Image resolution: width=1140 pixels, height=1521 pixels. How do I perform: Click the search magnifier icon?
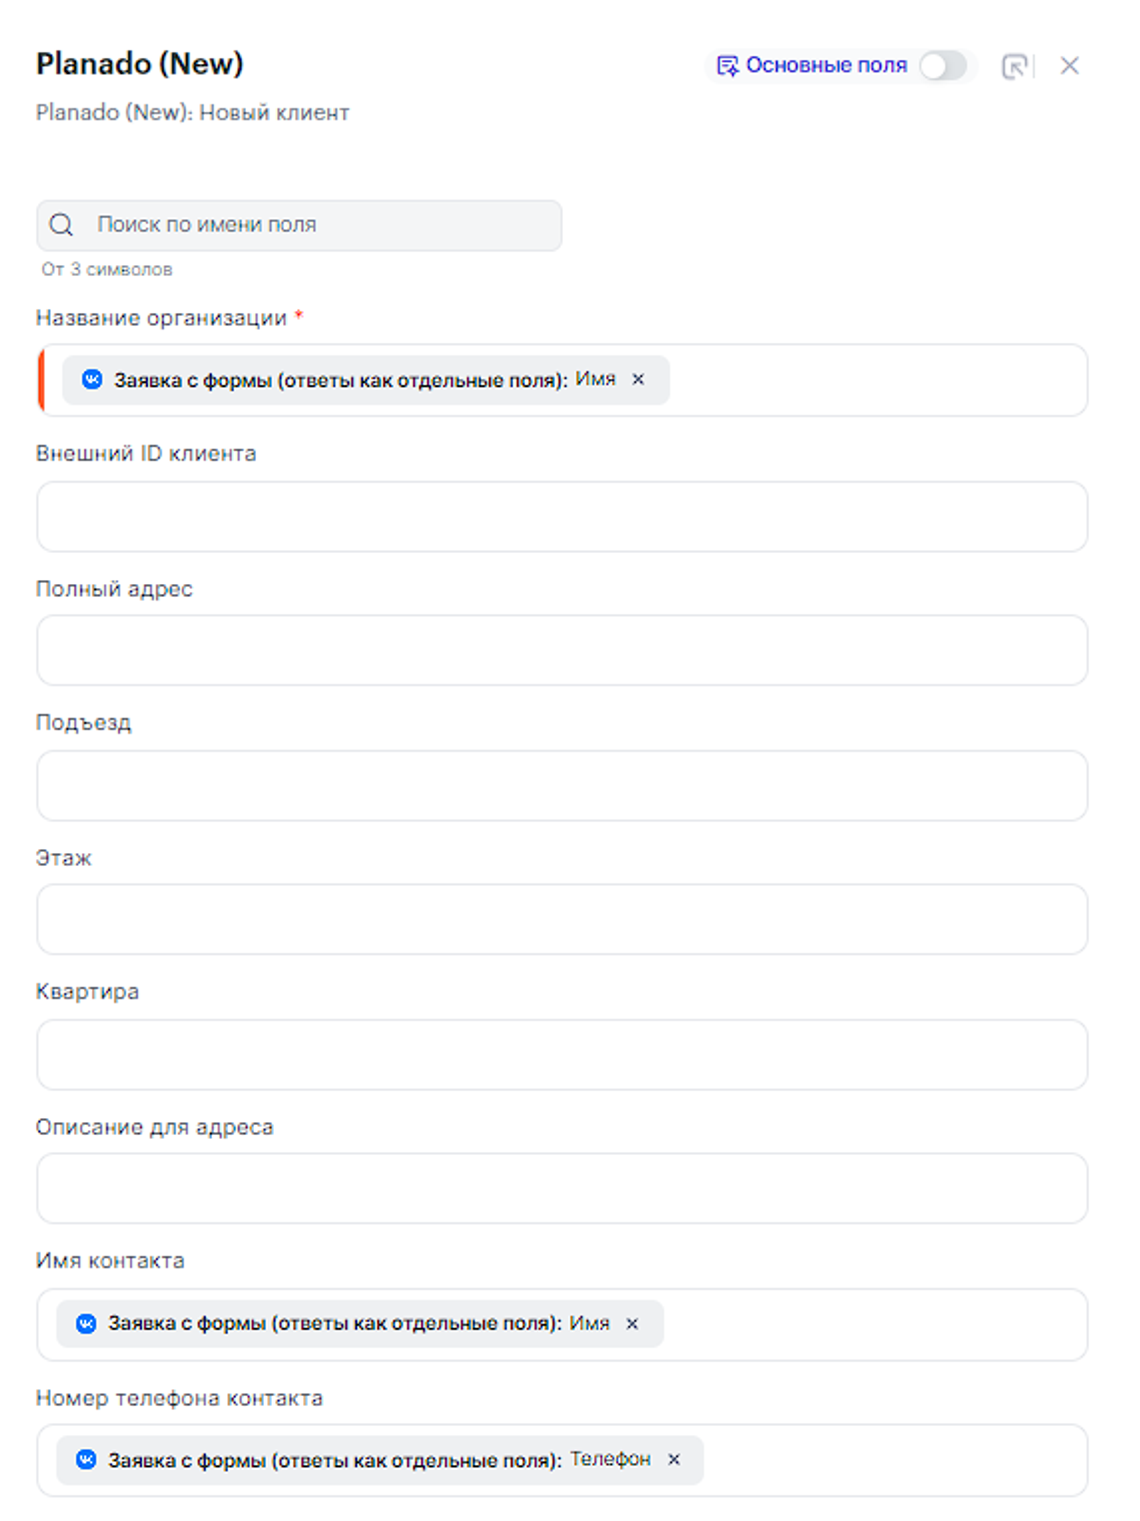pos(62,225)
